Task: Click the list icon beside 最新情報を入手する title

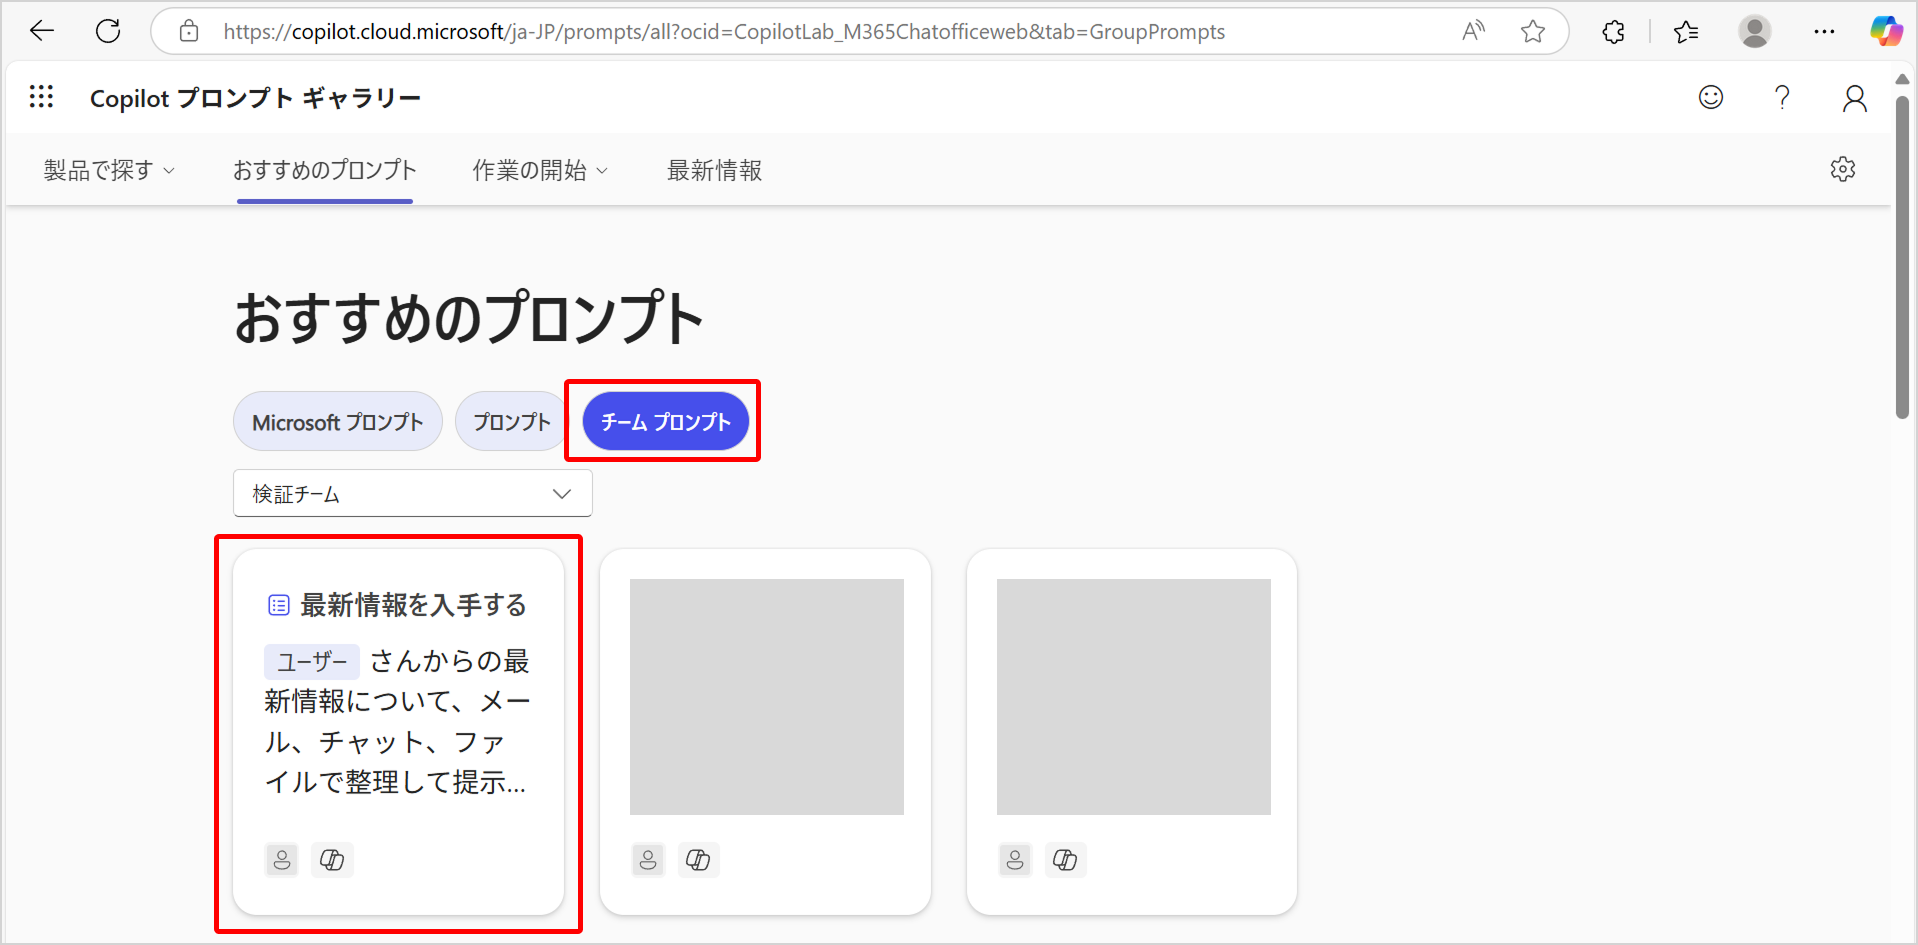Action: click(x=279, y=605)
